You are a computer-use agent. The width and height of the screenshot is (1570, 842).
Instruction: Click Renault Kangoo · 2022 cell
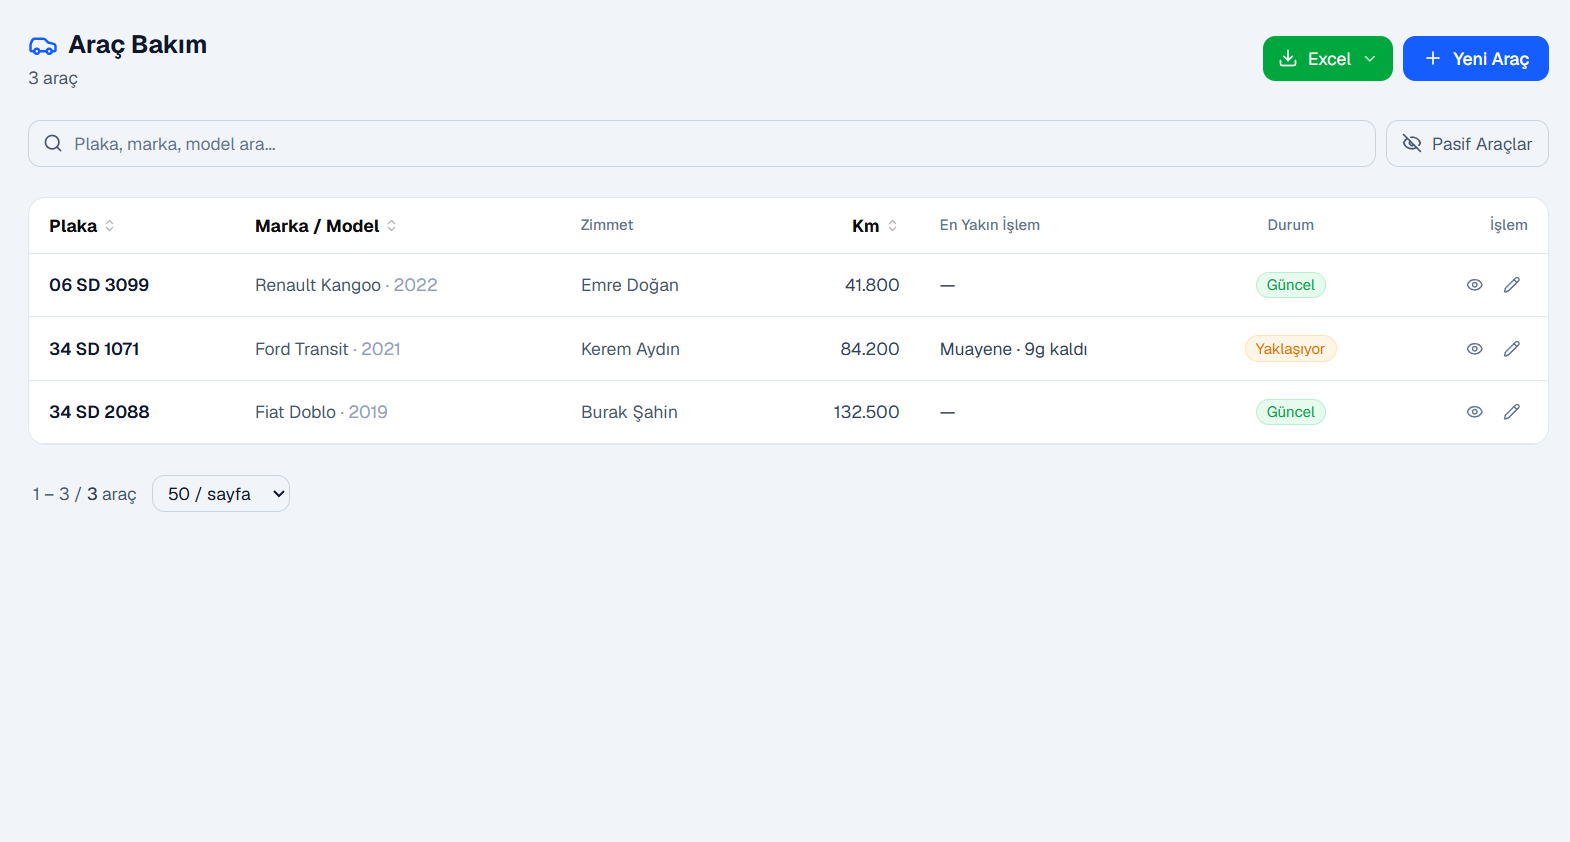click(x=346, y=285)
